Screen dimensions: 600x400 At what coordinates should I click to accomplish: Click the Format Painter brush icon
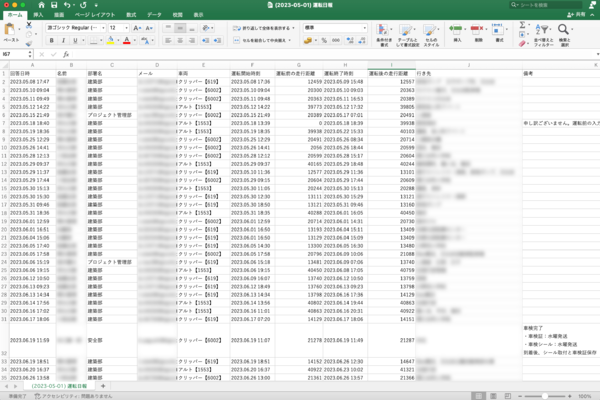pyautogui.click(x=29, y=44)
